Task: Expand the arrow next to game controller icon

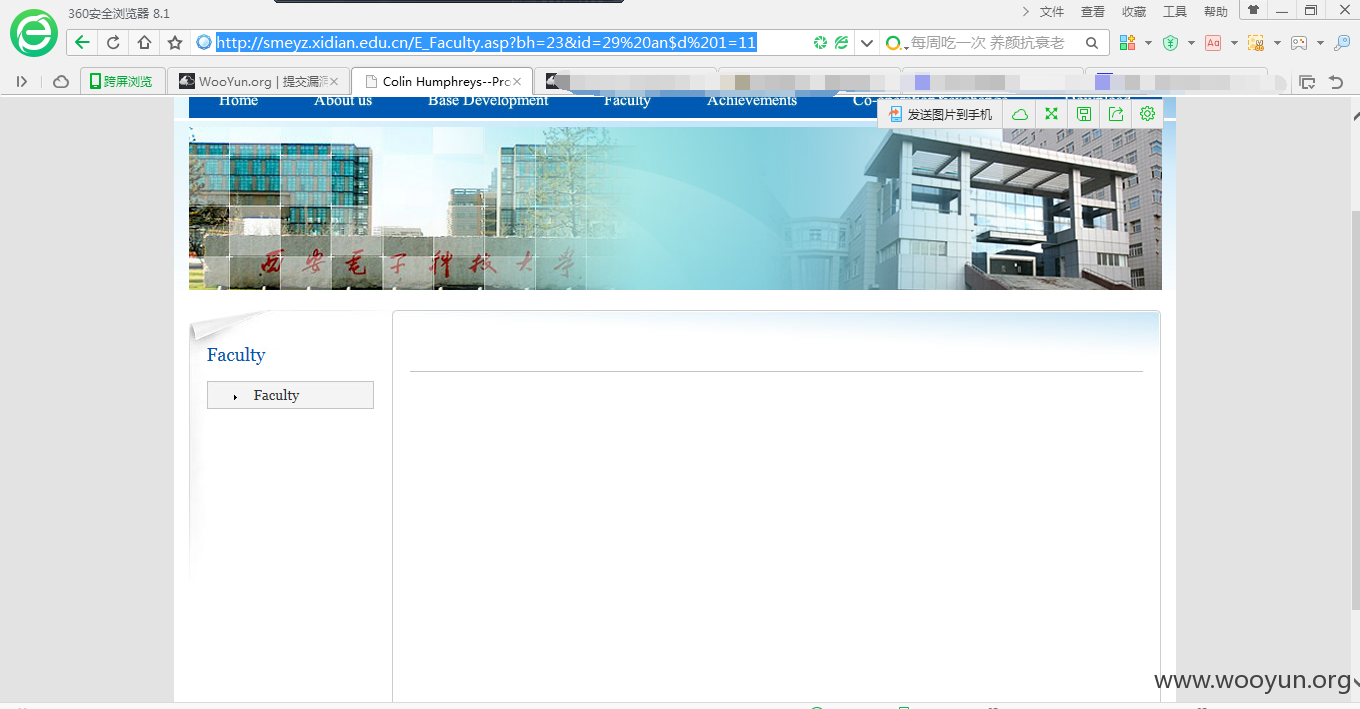Action: coord(1320,43)
